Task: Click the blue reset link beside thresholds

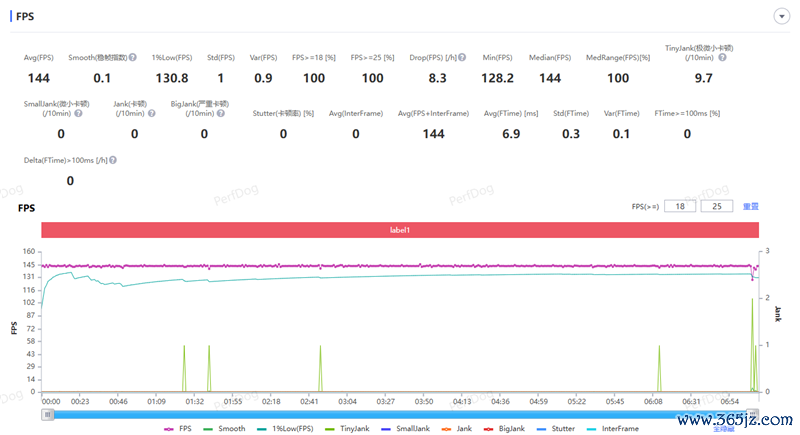Action: [x=750, y=207]
